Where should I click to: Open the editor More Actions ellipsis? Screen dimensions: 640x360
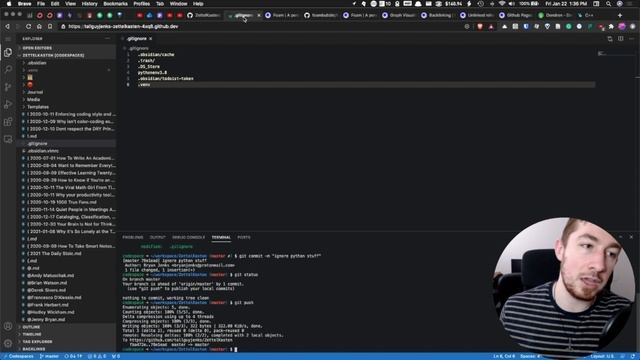click(631, 39)
